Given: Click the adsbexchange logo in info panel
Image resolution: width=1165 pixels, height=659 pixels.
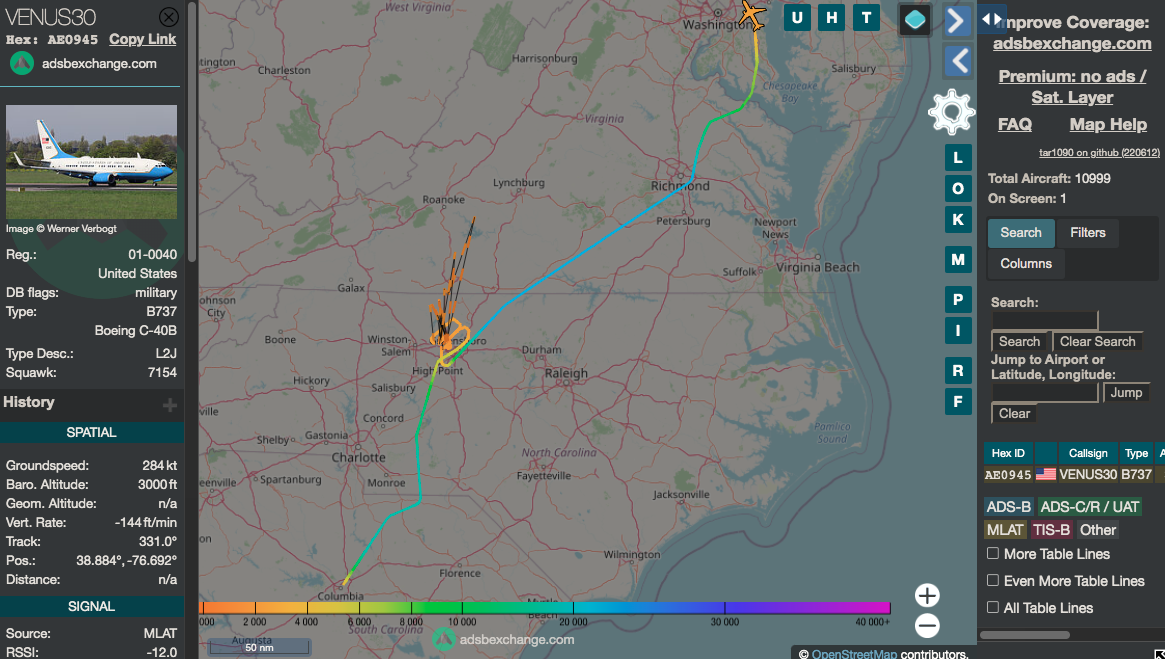Looking at the screenshot, I should 22,64.
